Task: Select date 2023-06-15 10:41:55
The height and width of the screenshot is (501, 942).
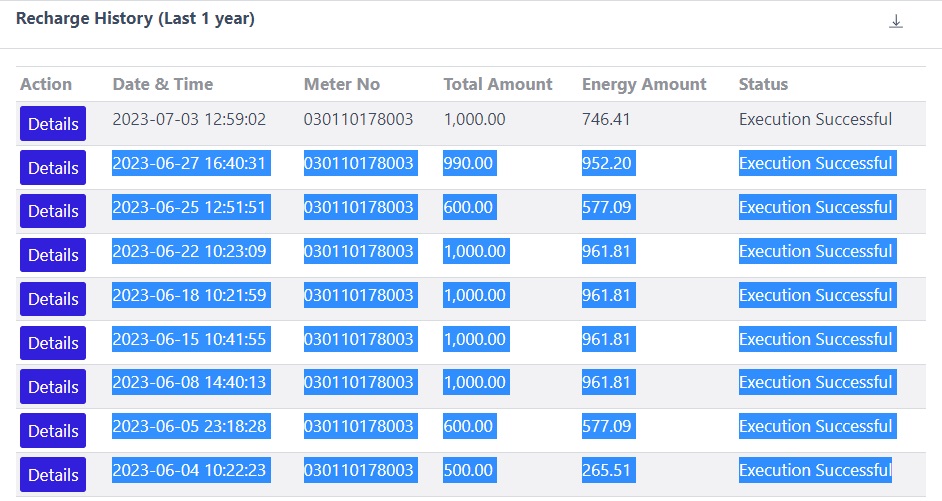Action: [x=191, y=339]
